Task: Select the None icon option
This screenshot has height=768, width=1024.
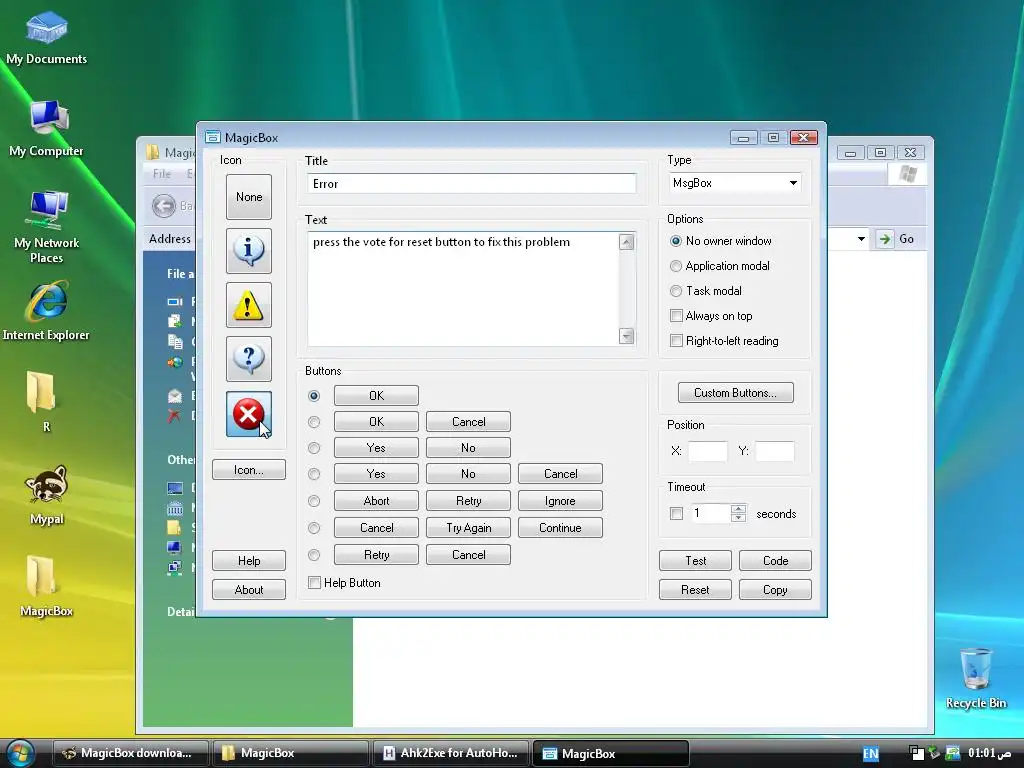Action: click(x=249, y=197)
